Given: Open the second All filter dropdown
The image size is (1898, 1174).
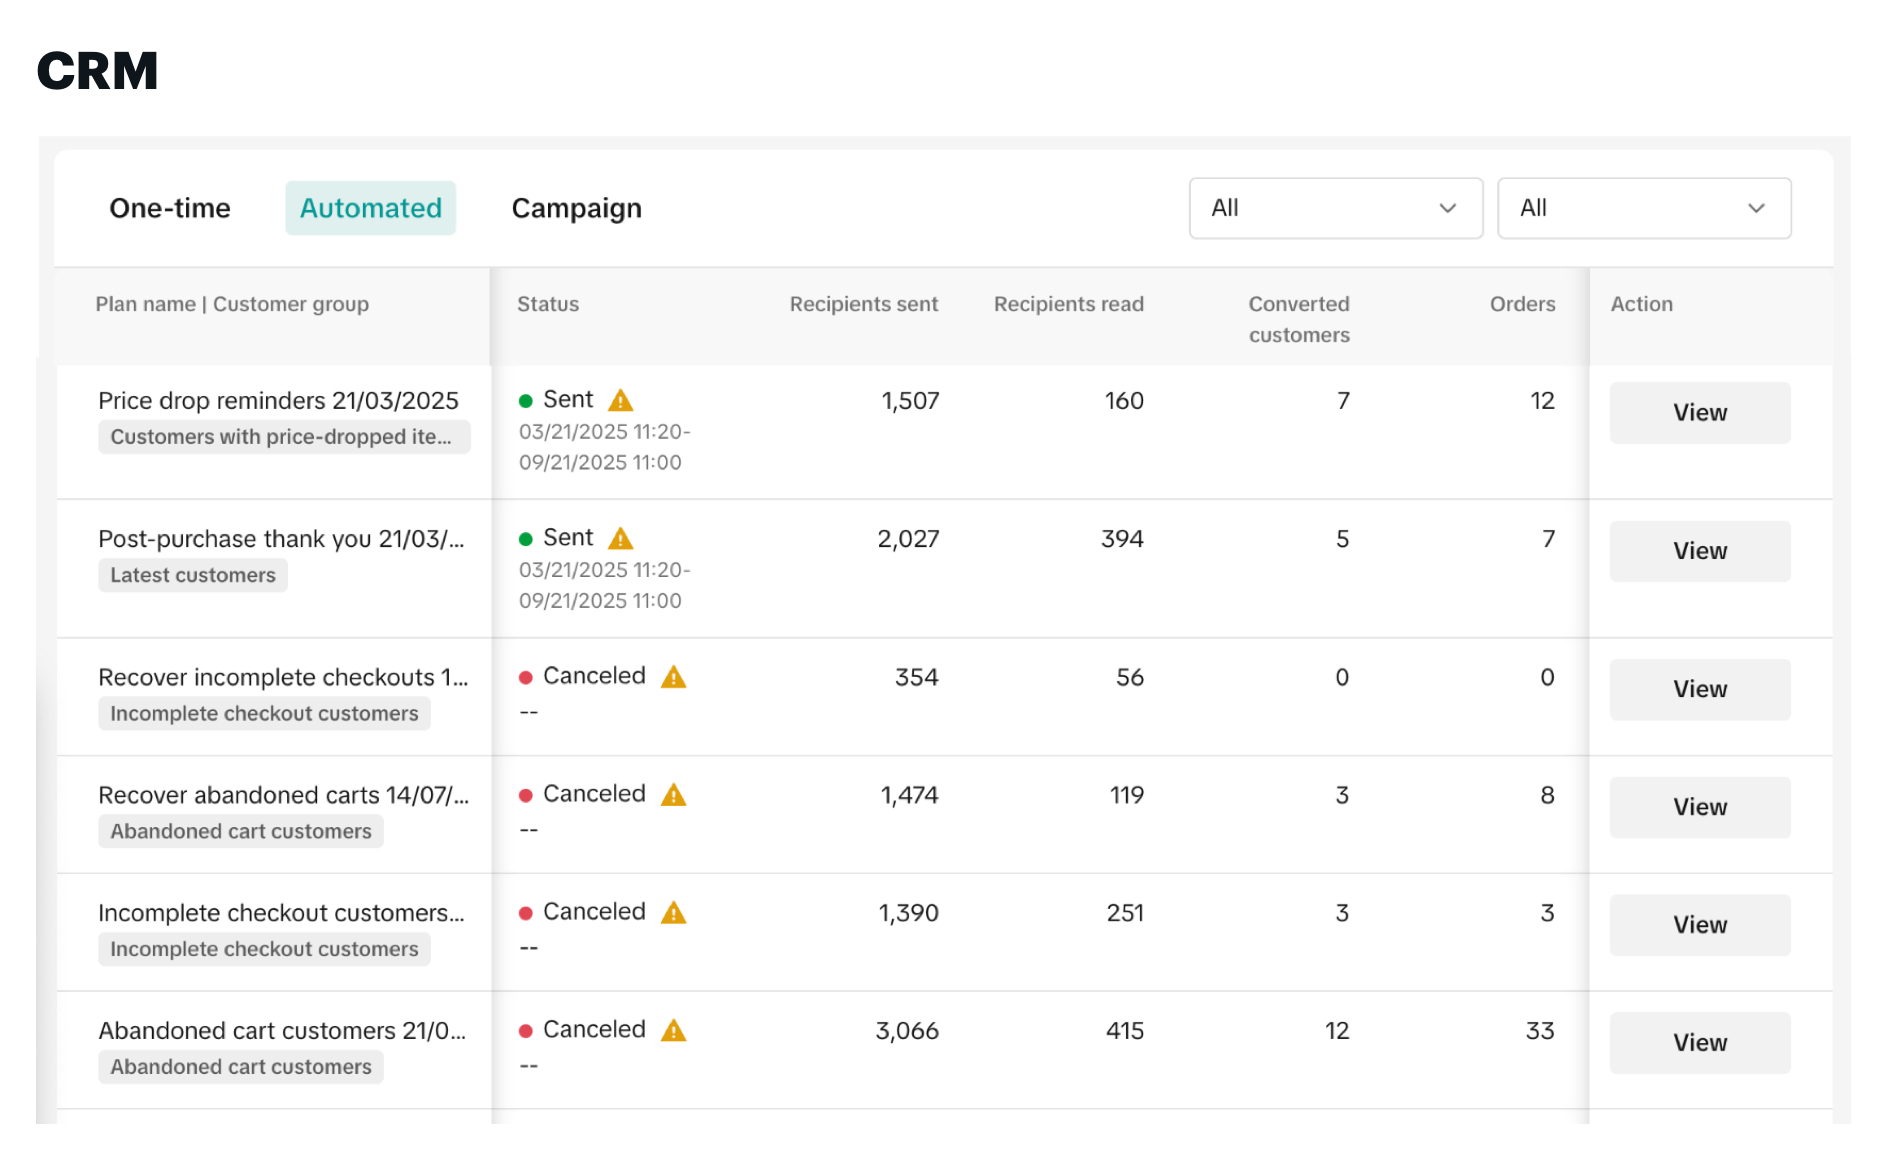Looking at the screenshot, I should point(1643,208).
